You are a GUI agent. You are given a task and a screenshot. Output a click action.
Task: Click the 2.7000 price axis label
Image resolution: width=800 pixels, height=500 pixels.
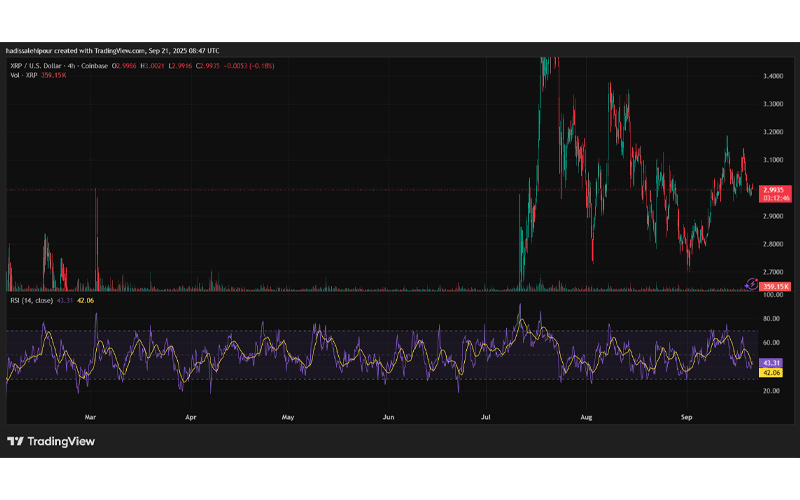773,272
